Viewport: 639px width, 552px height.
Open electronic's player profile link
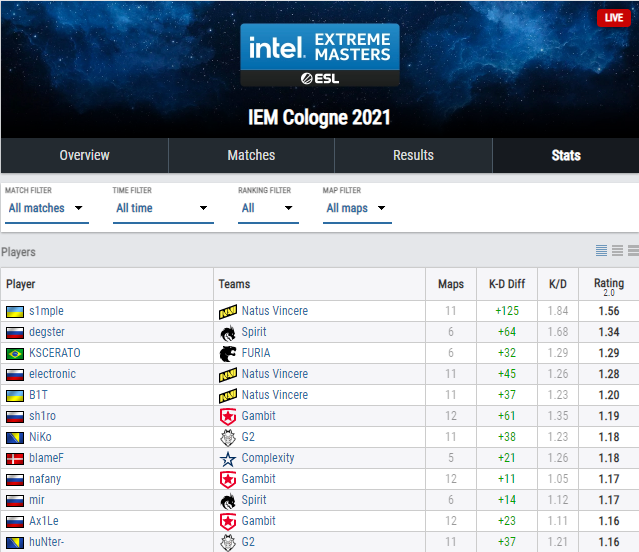pyautogui.click(x=53, y=374)
